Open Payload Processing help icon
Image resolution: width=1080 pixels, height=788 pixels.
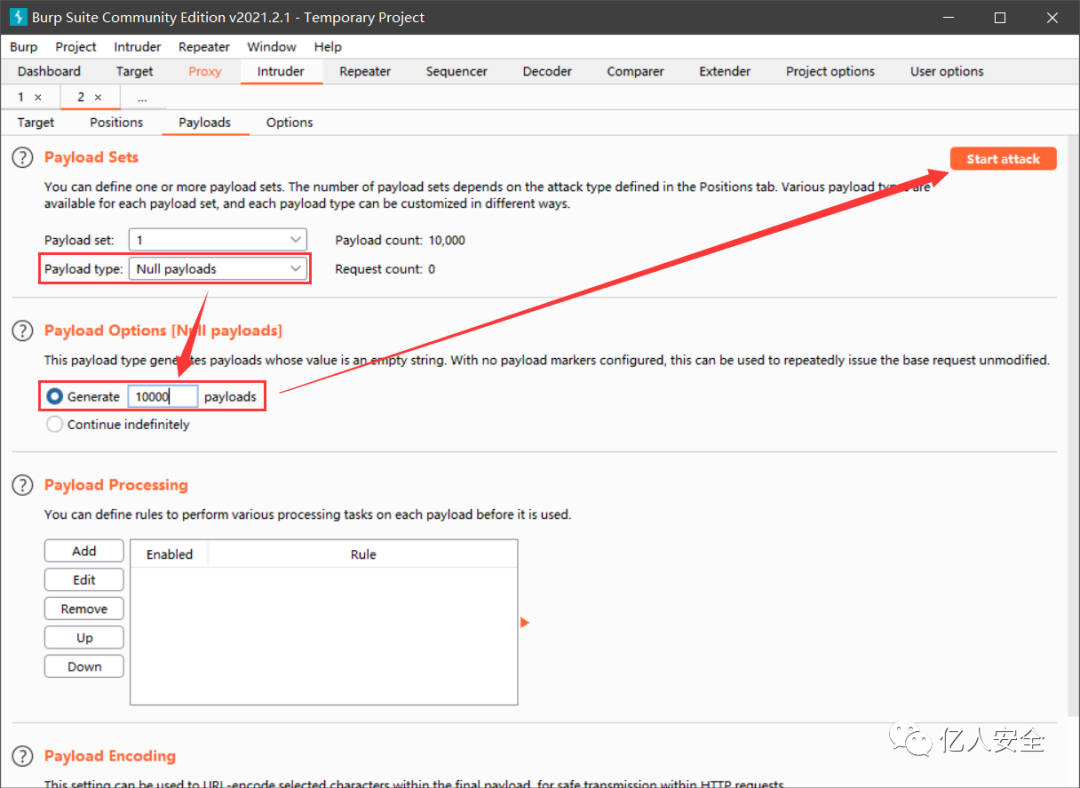click(22, 485)
